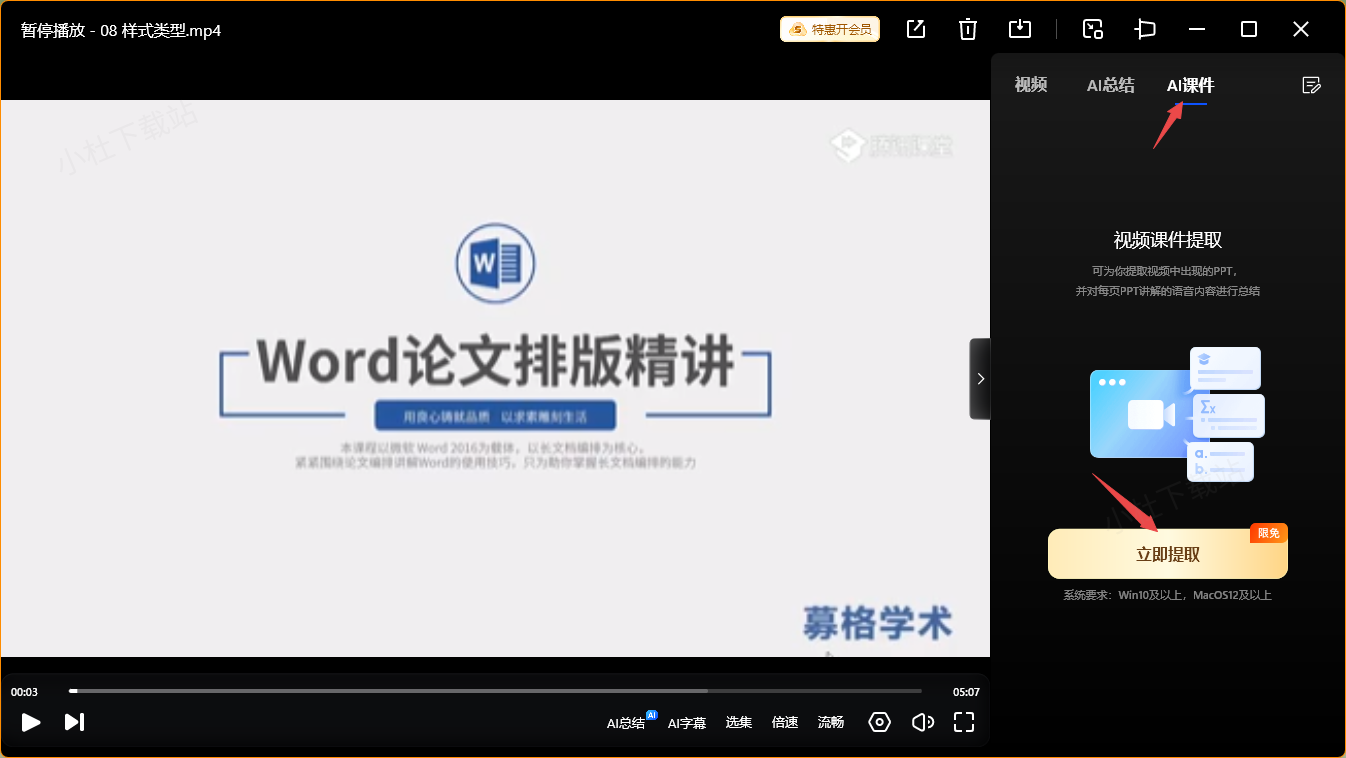Collapse the right side panel

pos(980,379)
